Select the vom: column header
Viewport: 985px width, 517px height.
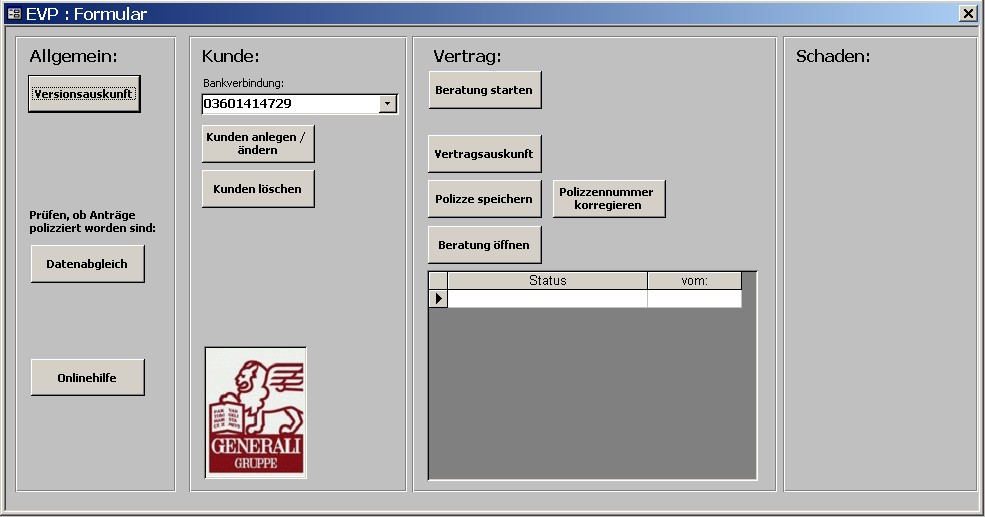[694, 281]
